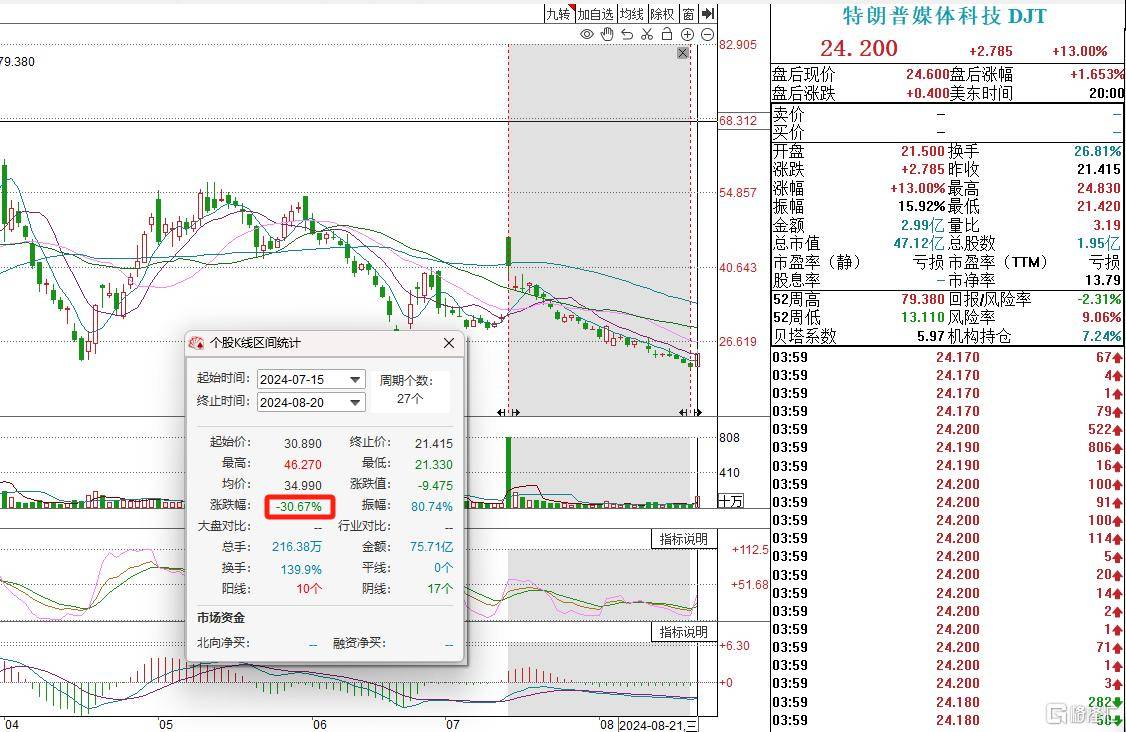Click the 总手 value 216.38万
The image size is (1126, 732).
tap(297, 547)
